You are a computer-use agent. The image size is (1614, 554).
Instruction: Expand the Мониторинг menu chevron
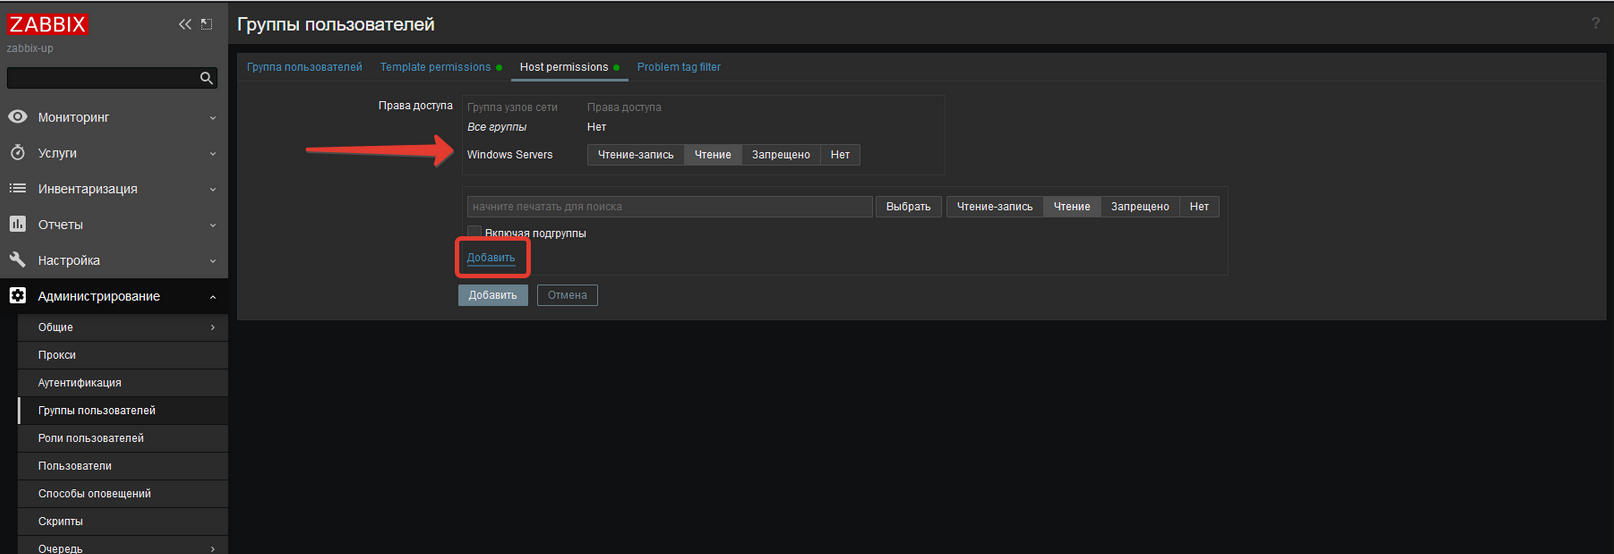click(212, 118)
